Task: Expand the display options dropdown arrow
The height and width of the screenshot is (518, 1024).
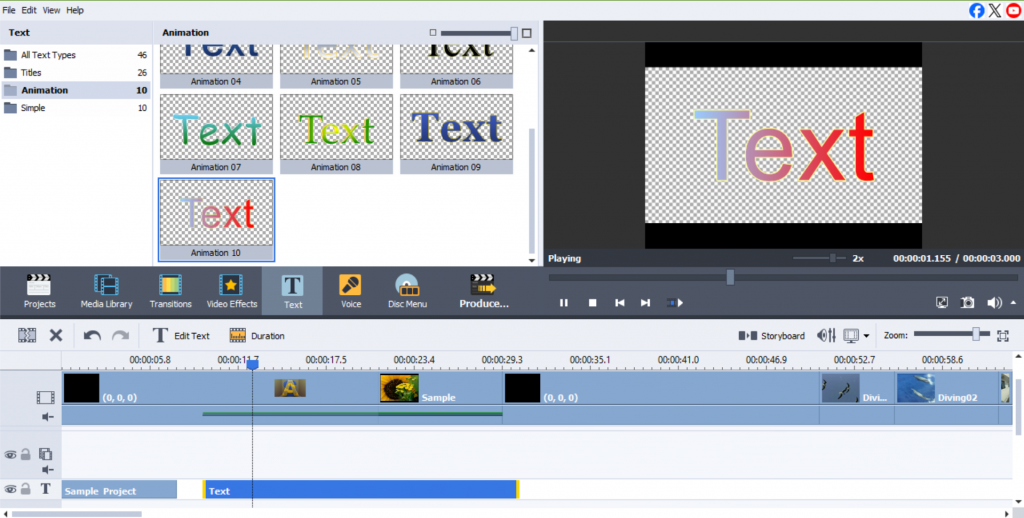Action: 866,336
